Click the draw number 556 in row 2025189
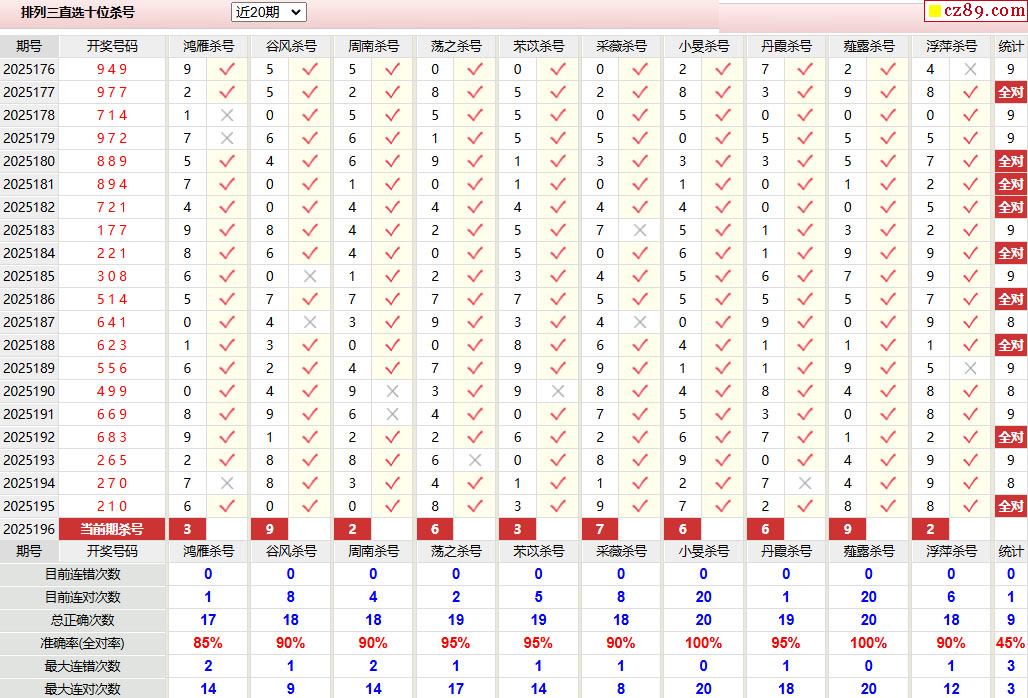Screen dimensions: 1028x698 coord(112,368)
